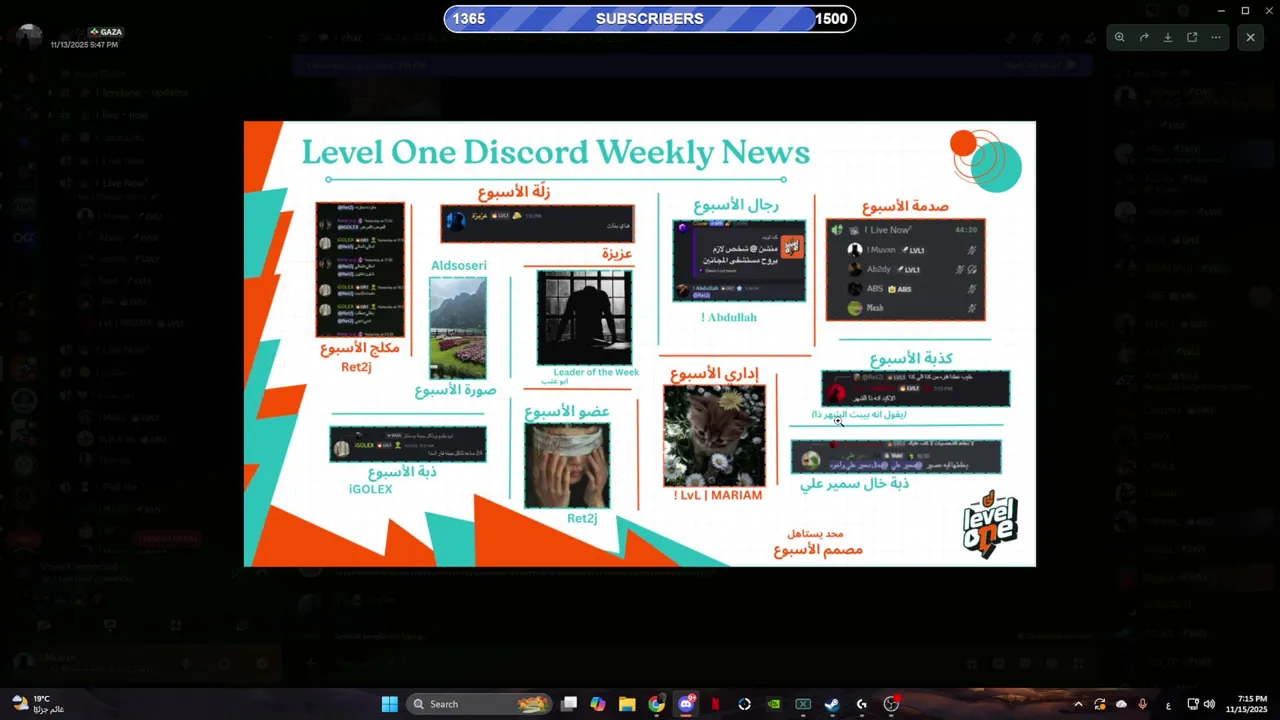Click the taskbar Search box
This screenshot has width=1280, height=720.
tap(481, 704)
